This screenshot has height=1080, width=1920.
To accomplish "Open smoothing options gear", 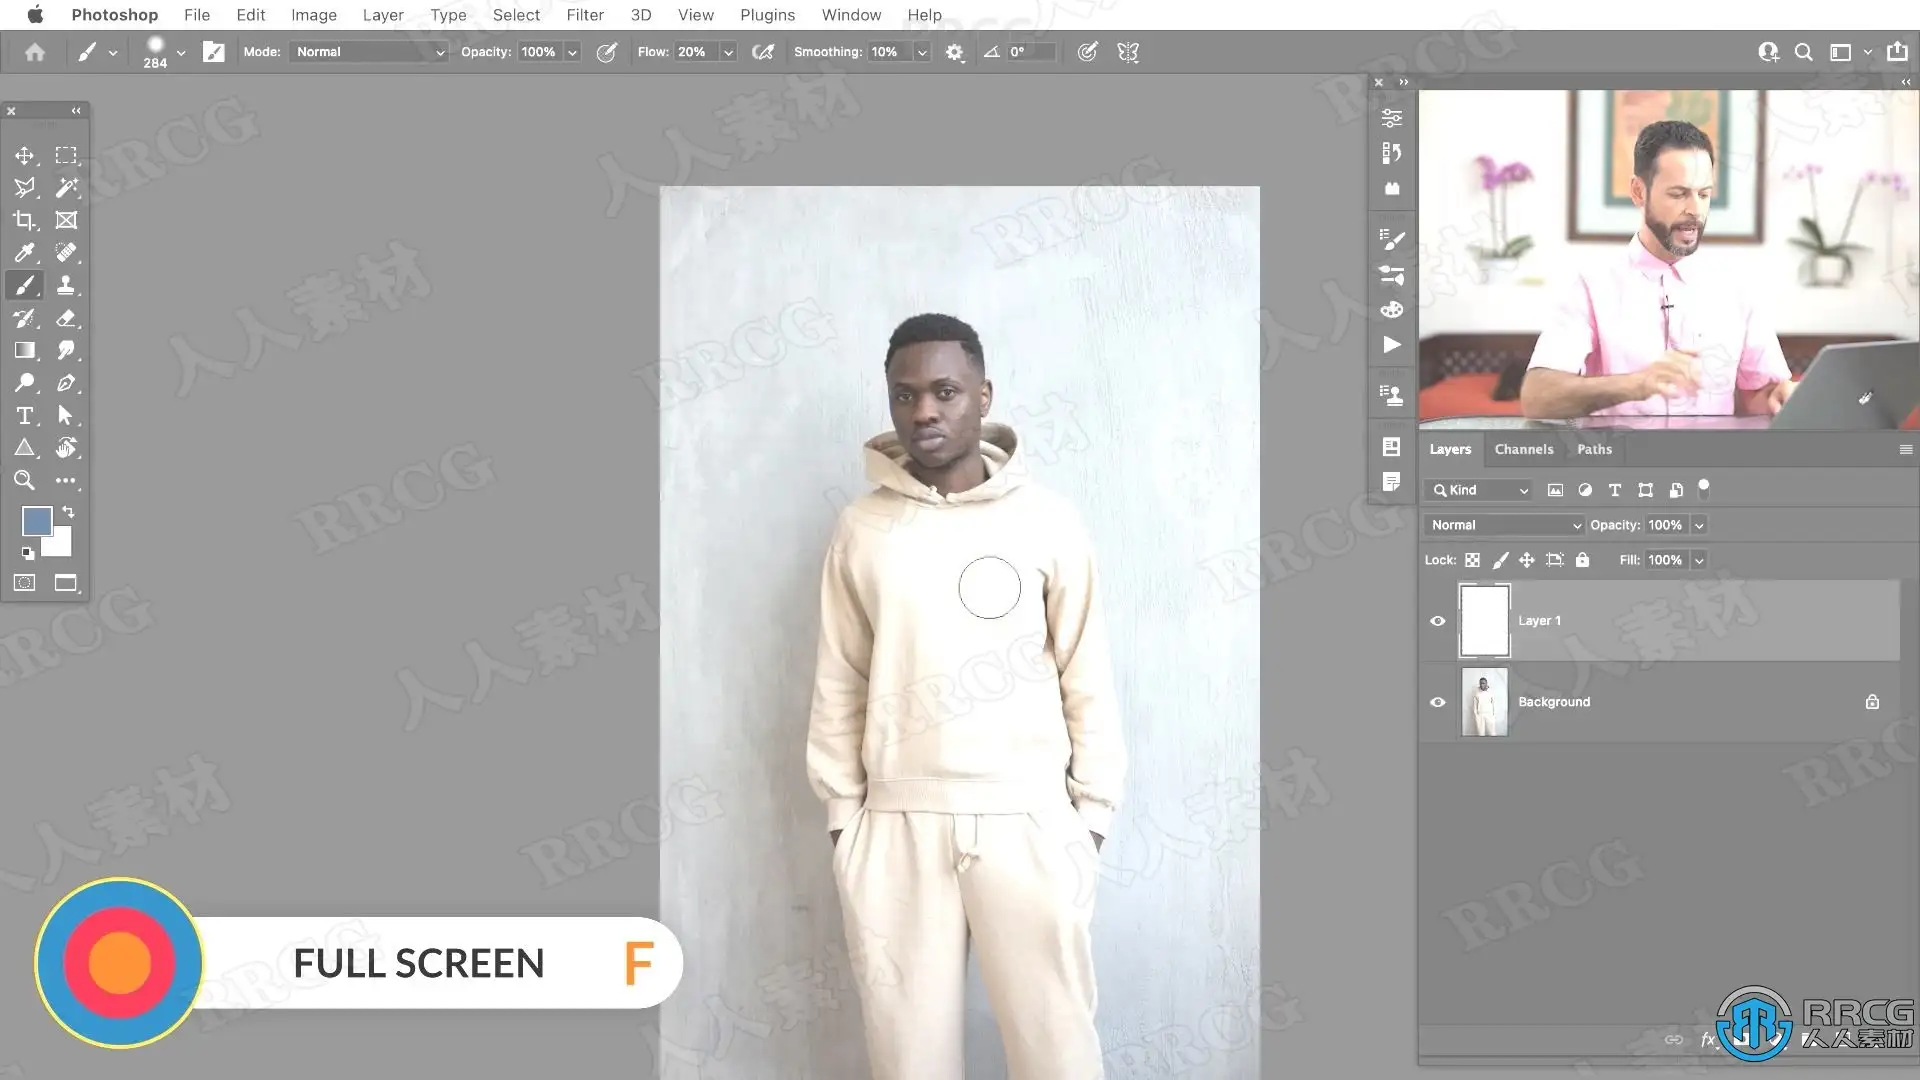I will coord(955,52).
